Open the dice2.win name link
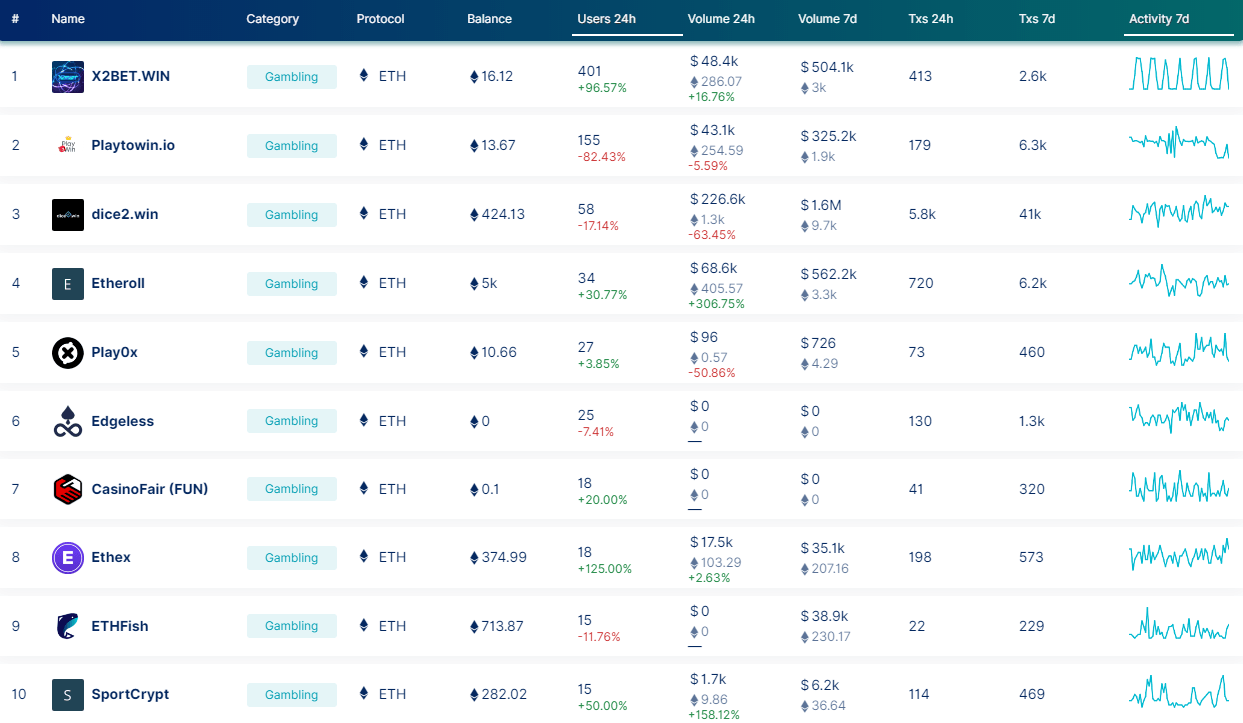The height and width of the screenshot is (723, 1243). click(x=125, y=215)
